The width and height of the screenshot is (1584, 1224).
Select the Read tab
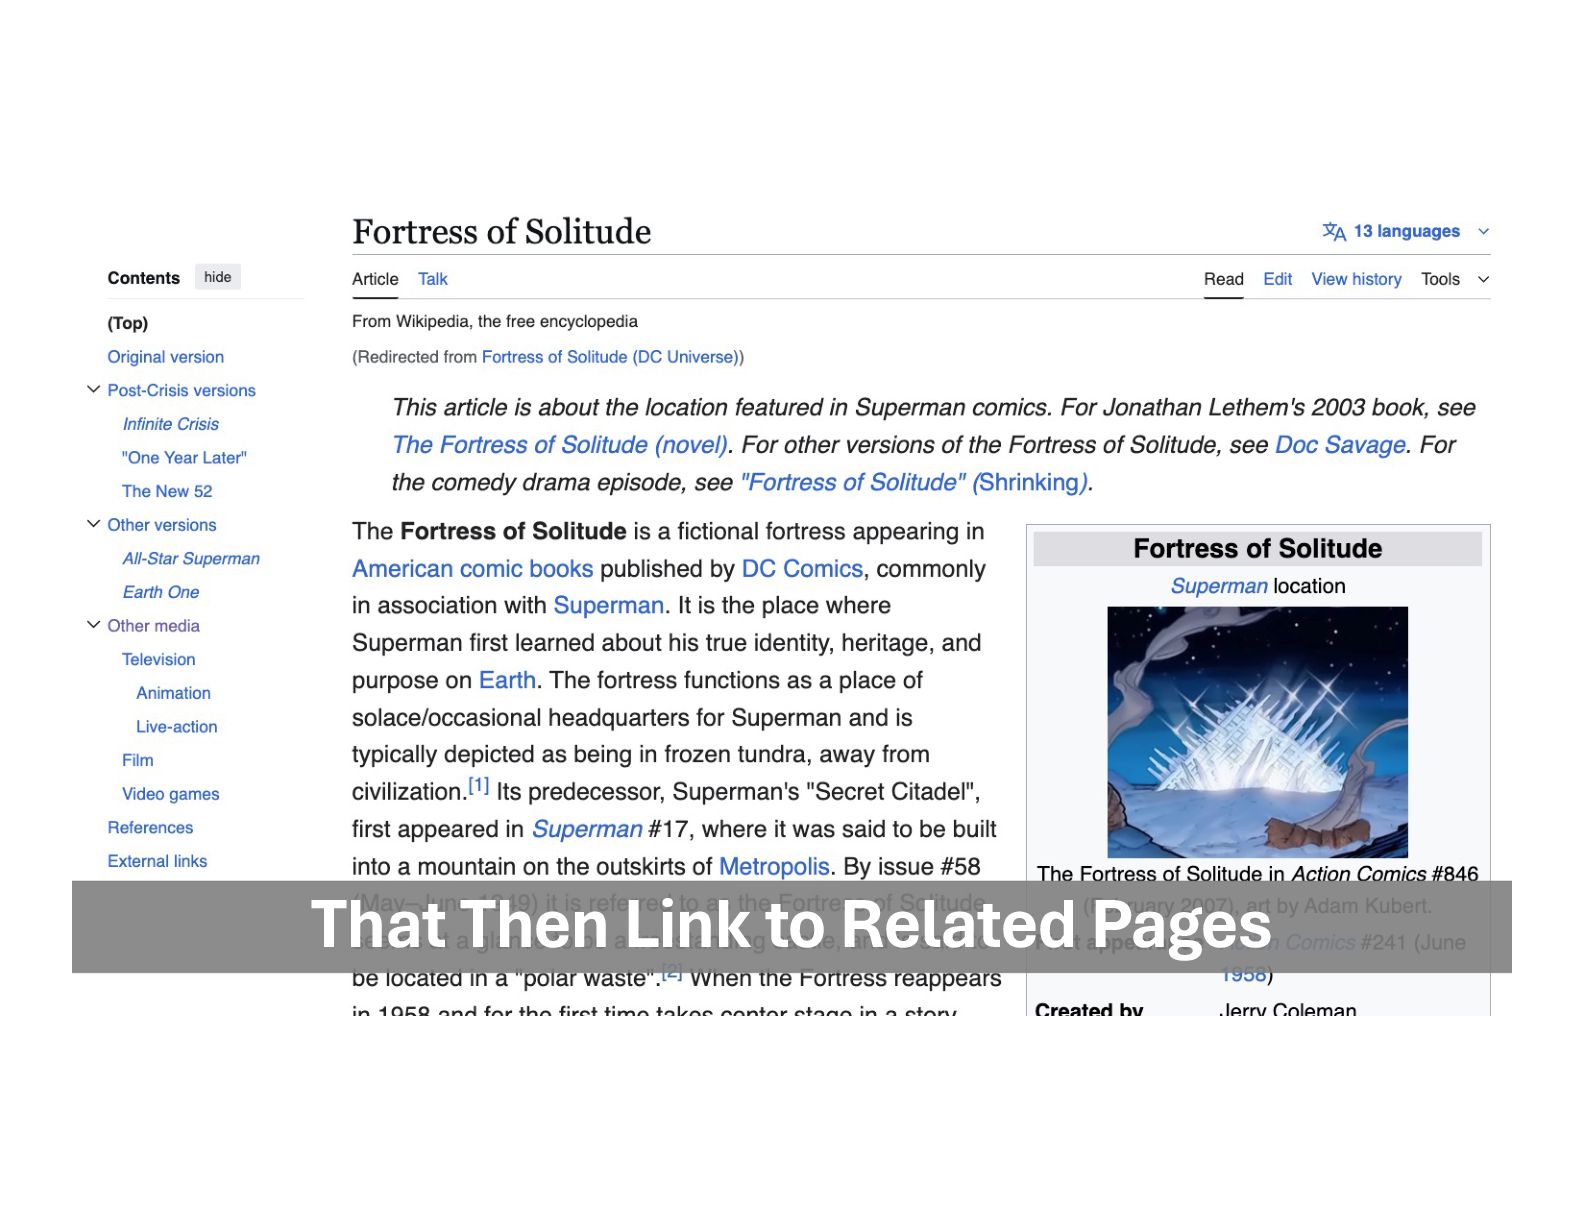(1224, 280)
